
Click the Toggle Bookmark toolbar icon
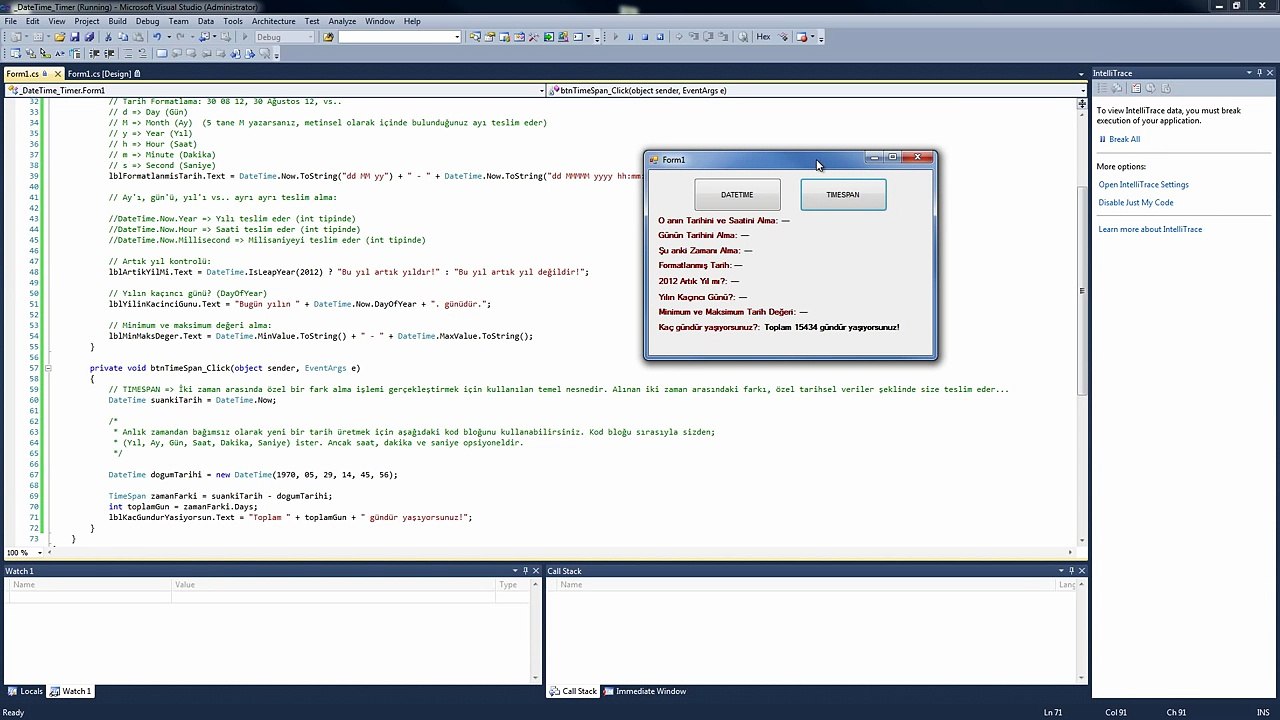[x=161, y=53]
